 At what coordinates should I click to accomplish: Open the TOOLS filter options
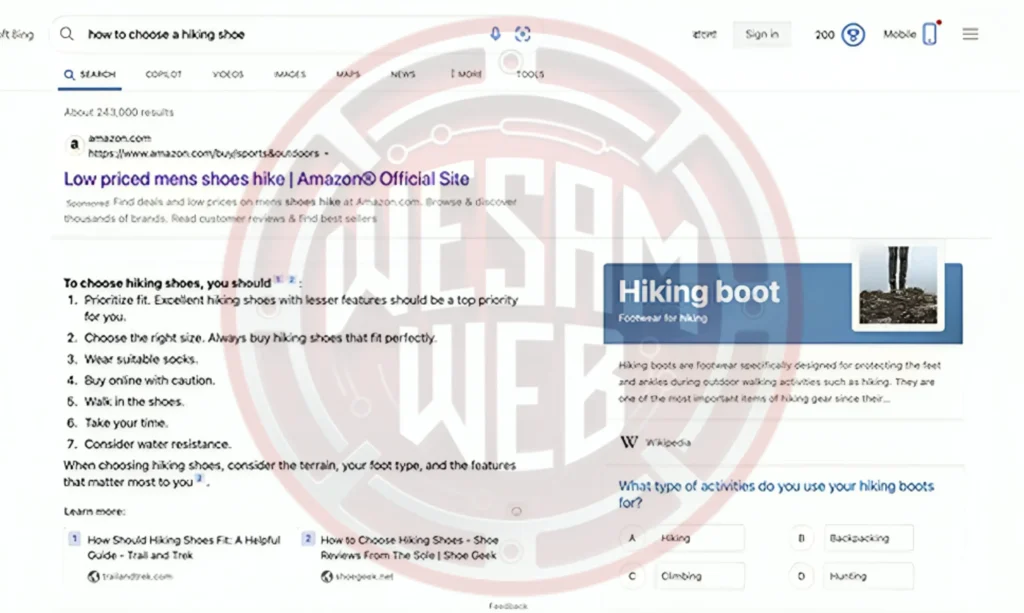[530, 74]
